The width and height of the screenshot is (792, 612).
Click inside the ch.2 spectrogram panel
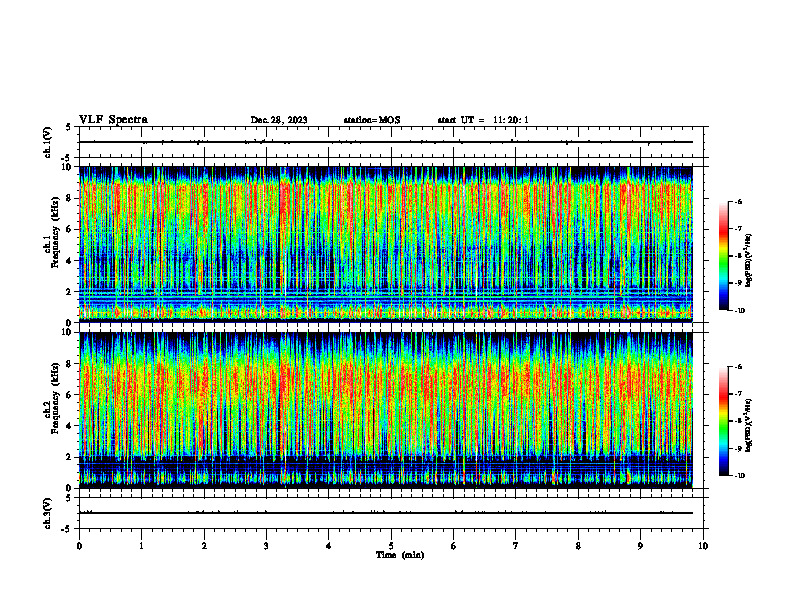click(x=386, y=410)
